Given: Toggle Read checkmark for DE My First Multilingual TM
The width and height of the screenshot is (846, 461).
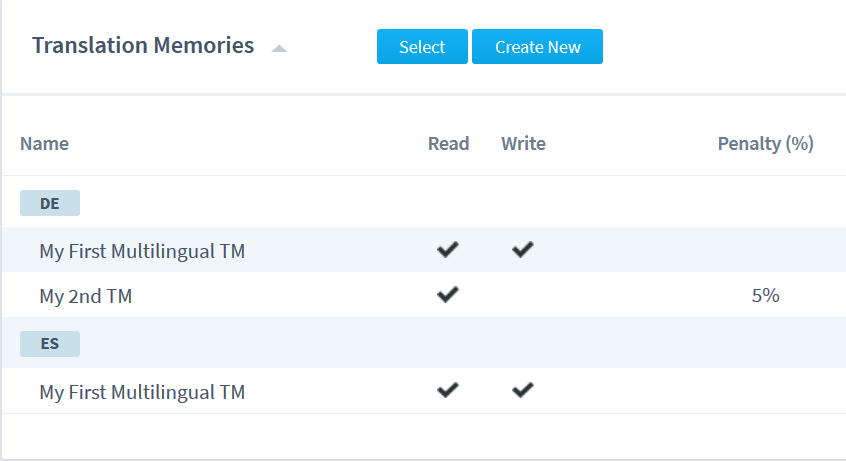Looking at the screenshot, I should (x=448, y=249).
